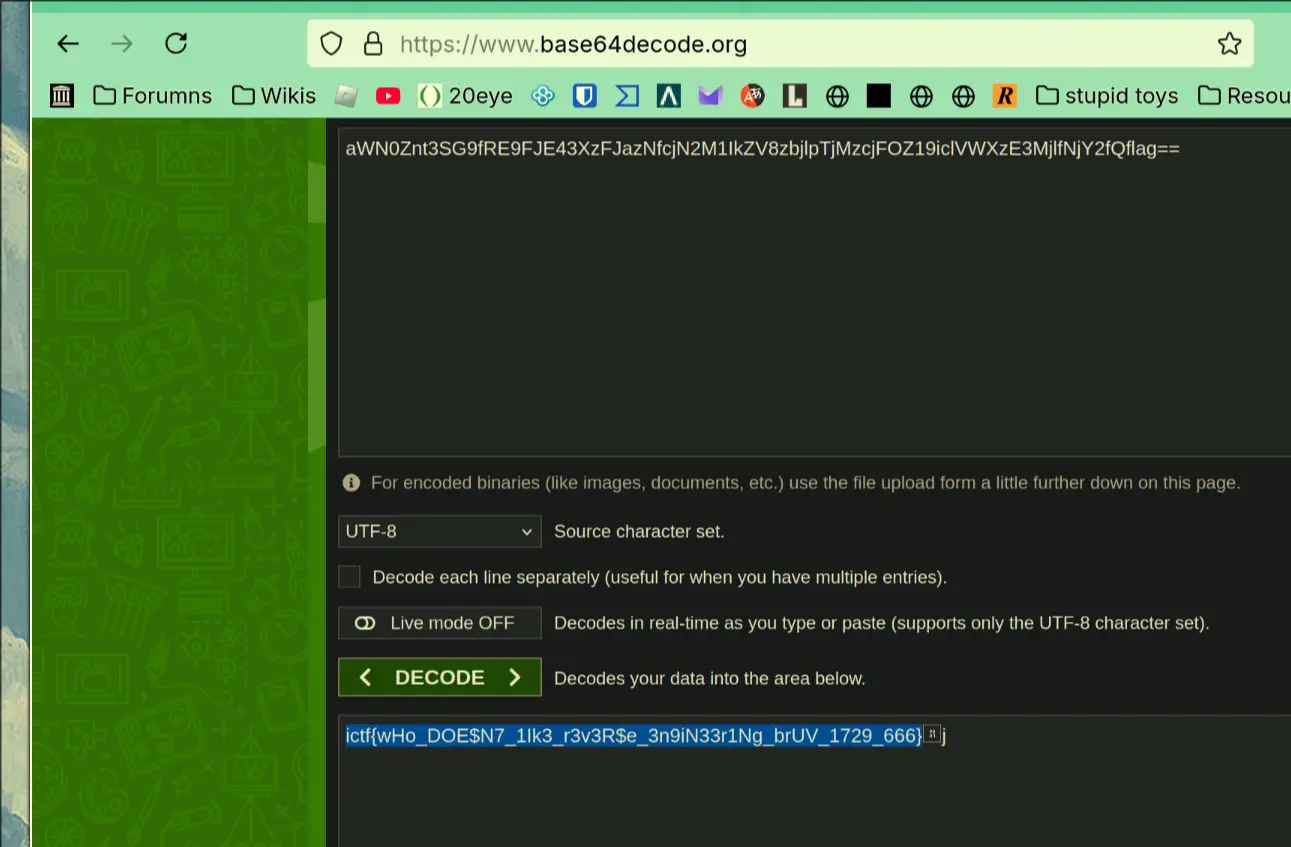1291x847 pixels.
Task: Open the Bitwarden shield bookmark
Action: tap(585, 96)
